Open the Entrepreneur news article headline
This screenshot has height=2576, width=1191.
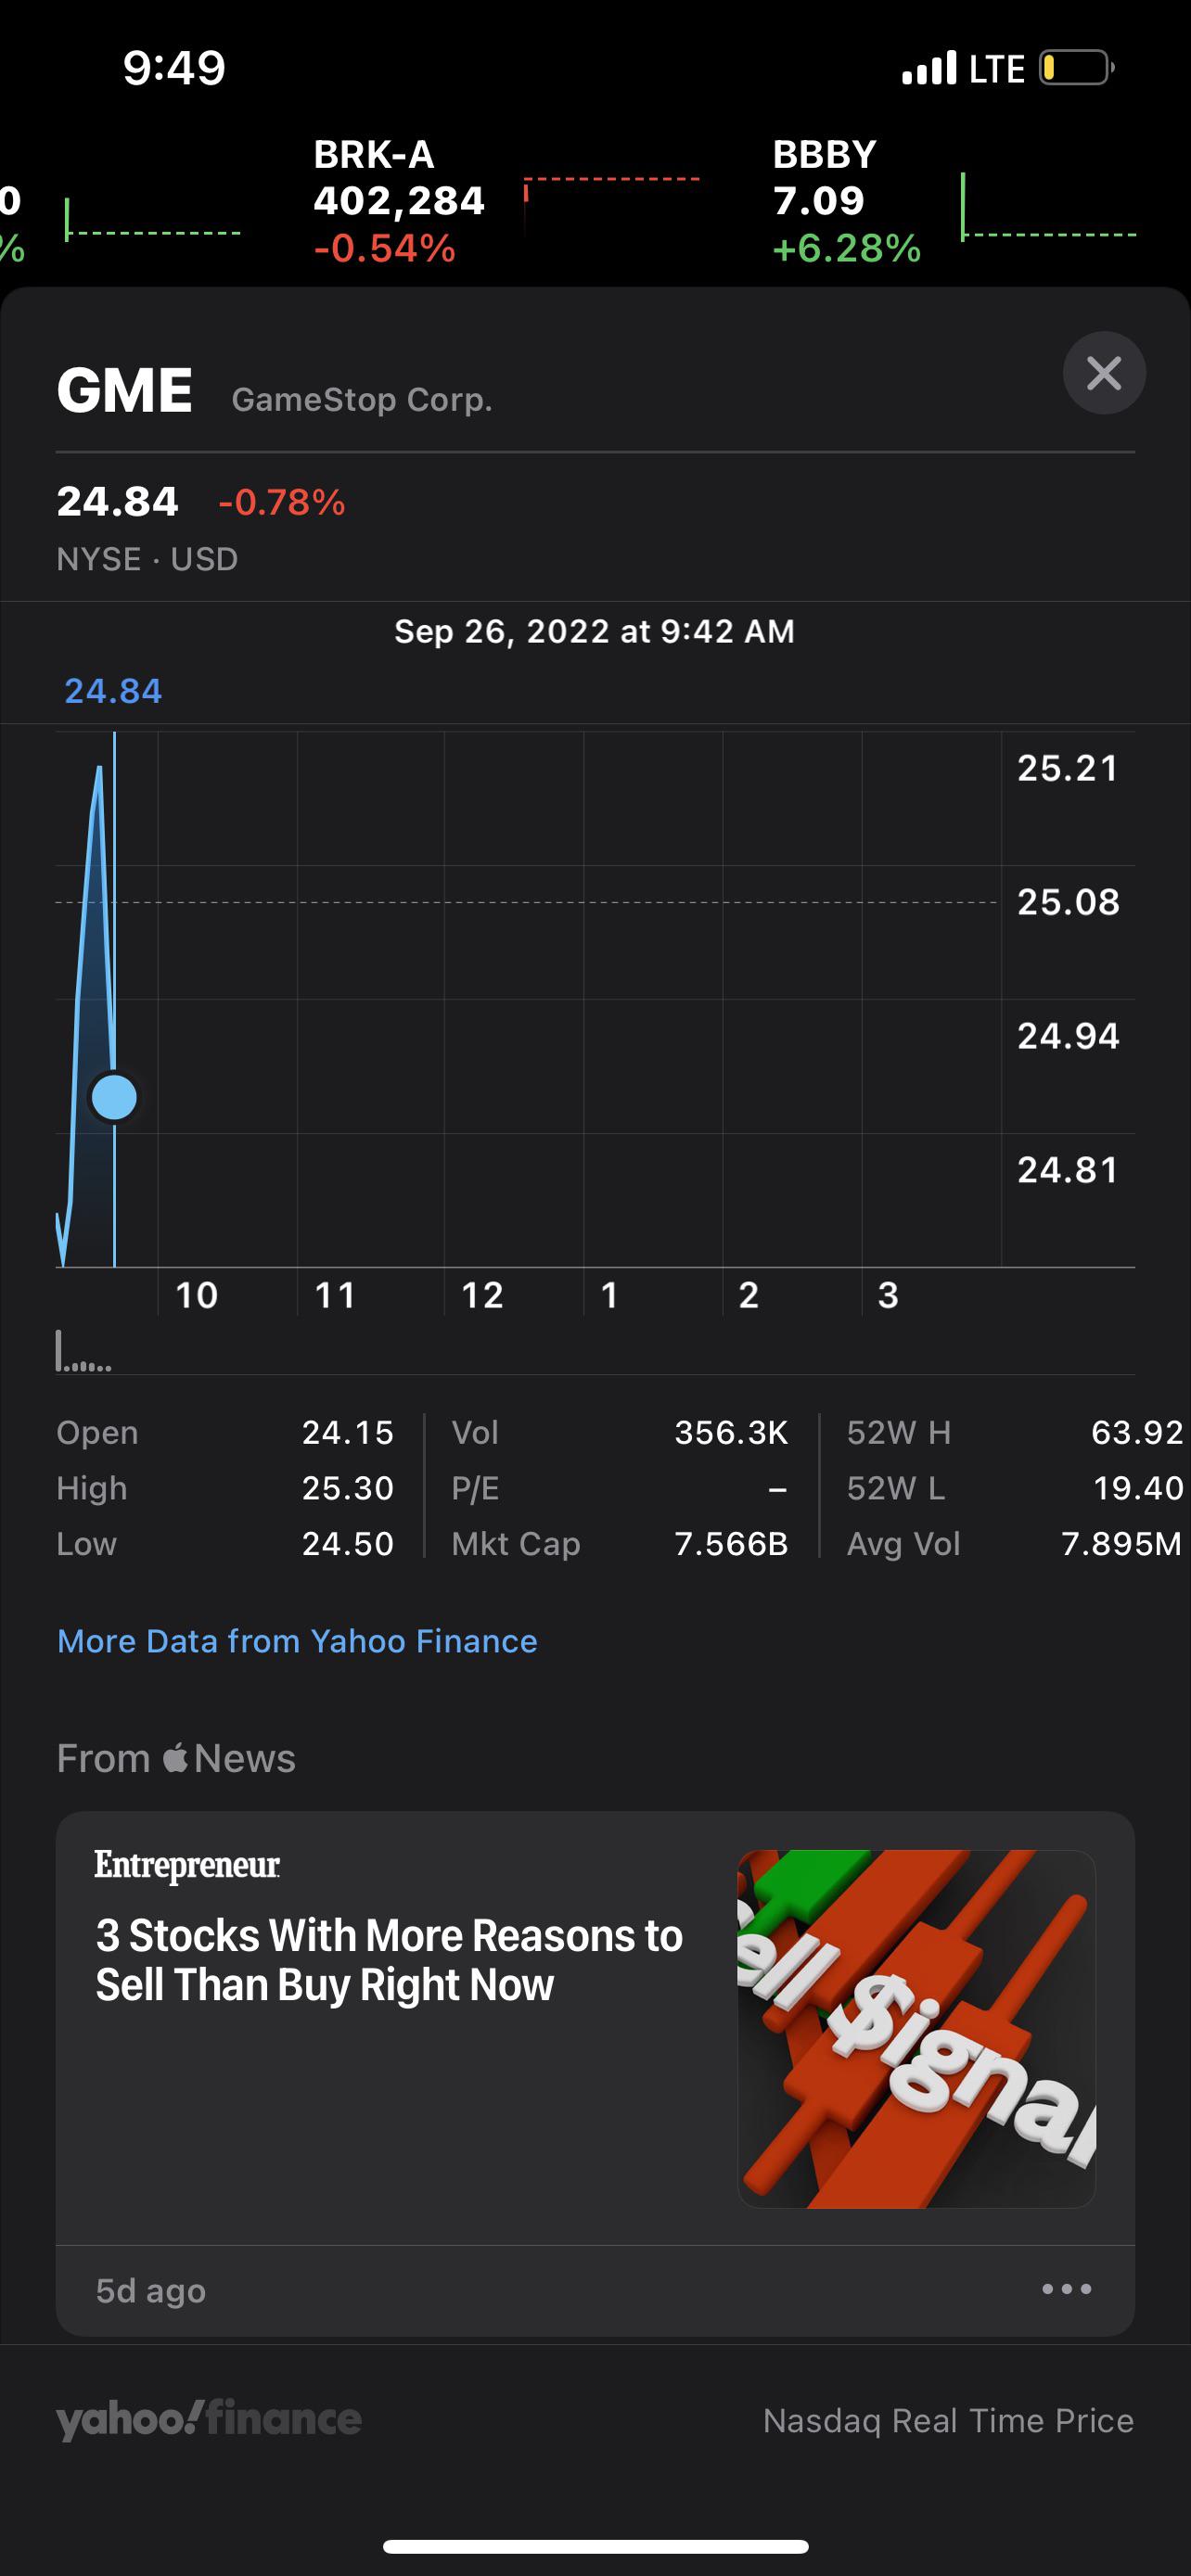(389, 1960)
